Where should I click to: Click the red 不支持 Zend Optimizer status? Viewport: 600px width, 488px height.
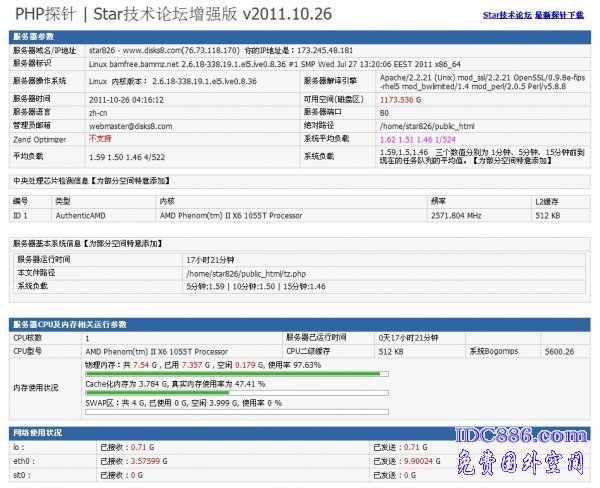click(100, 138)
